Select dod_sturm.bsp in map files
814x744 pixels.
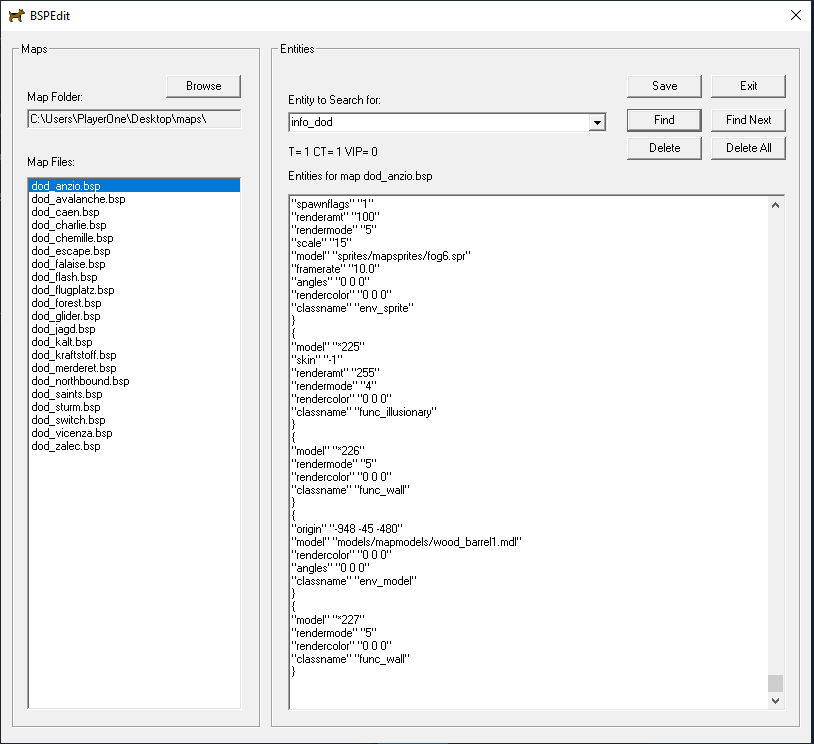click(x=134, y=407)
